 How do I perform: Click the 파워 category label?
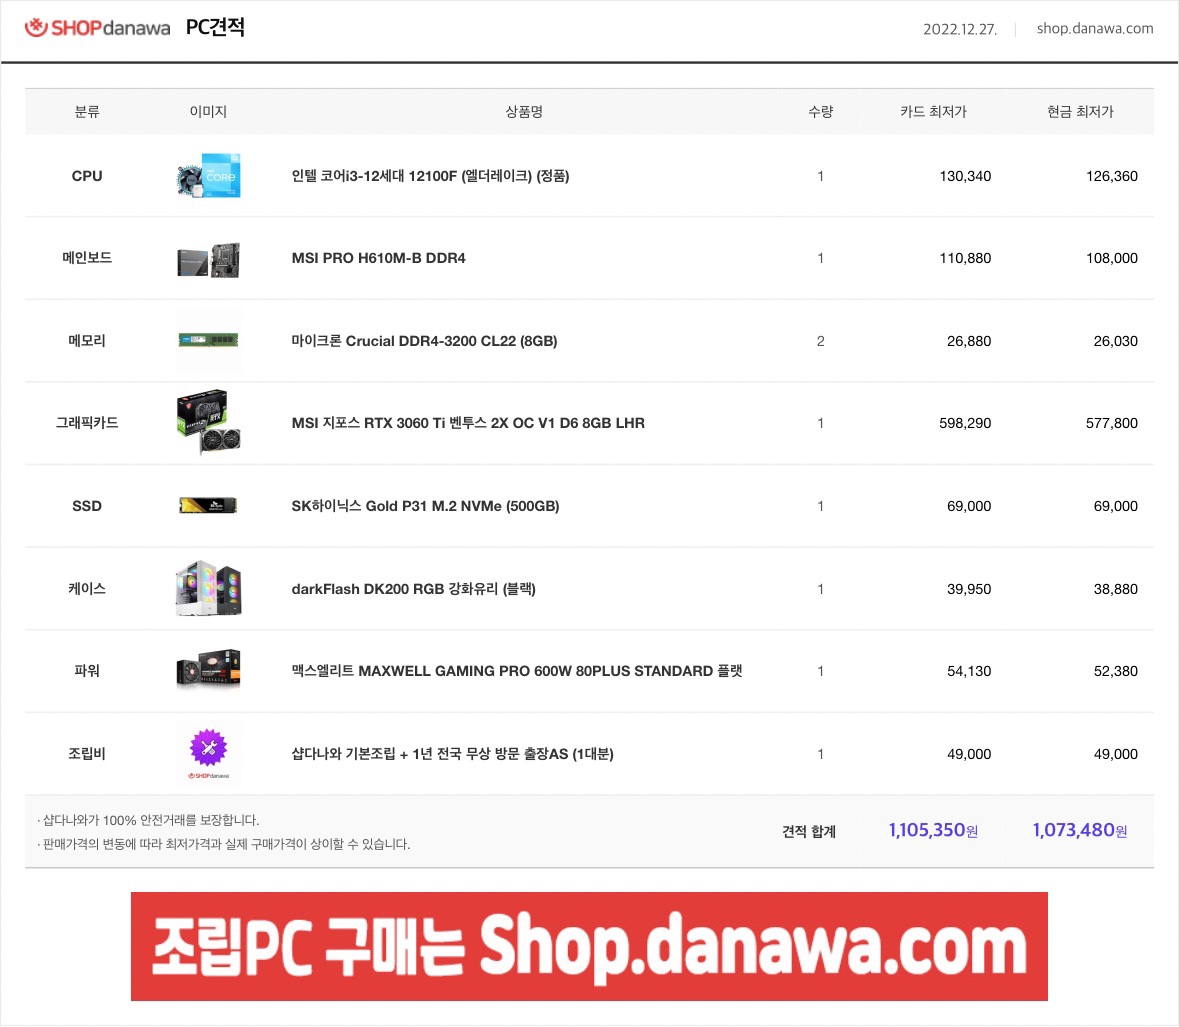[x=87, y=671]
